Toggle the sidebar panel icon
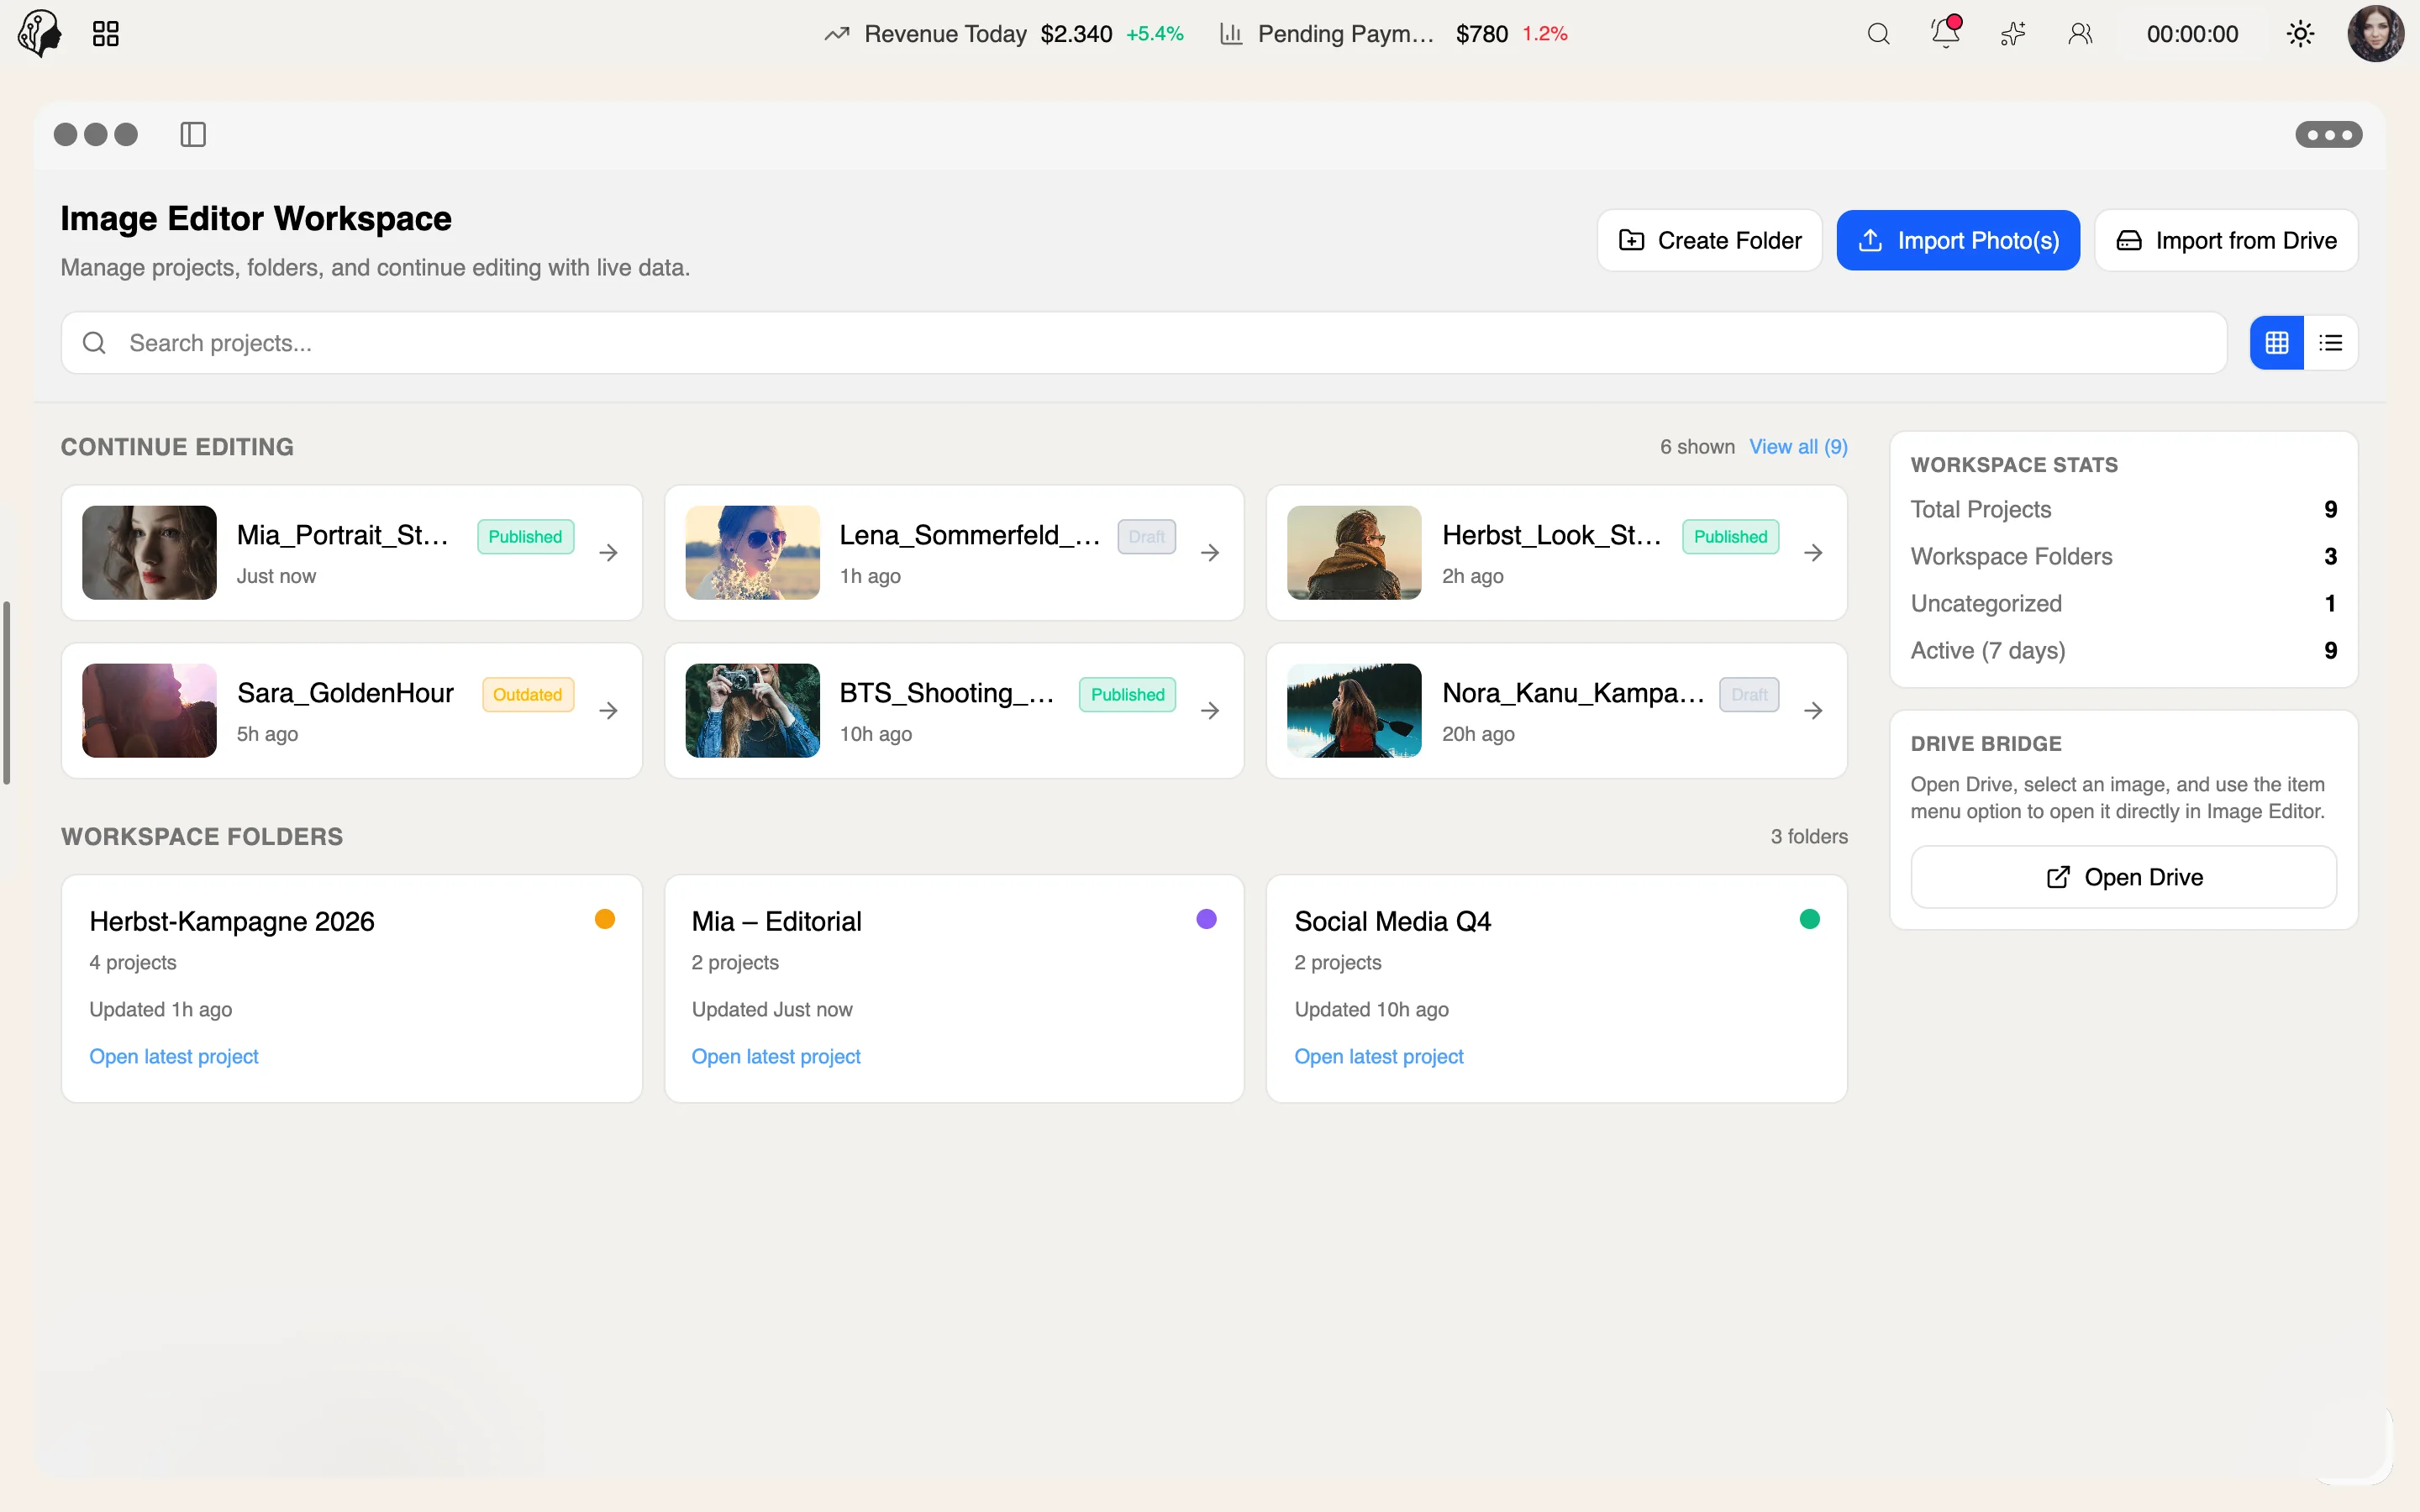2420x1512 pixels. point(193,134)
